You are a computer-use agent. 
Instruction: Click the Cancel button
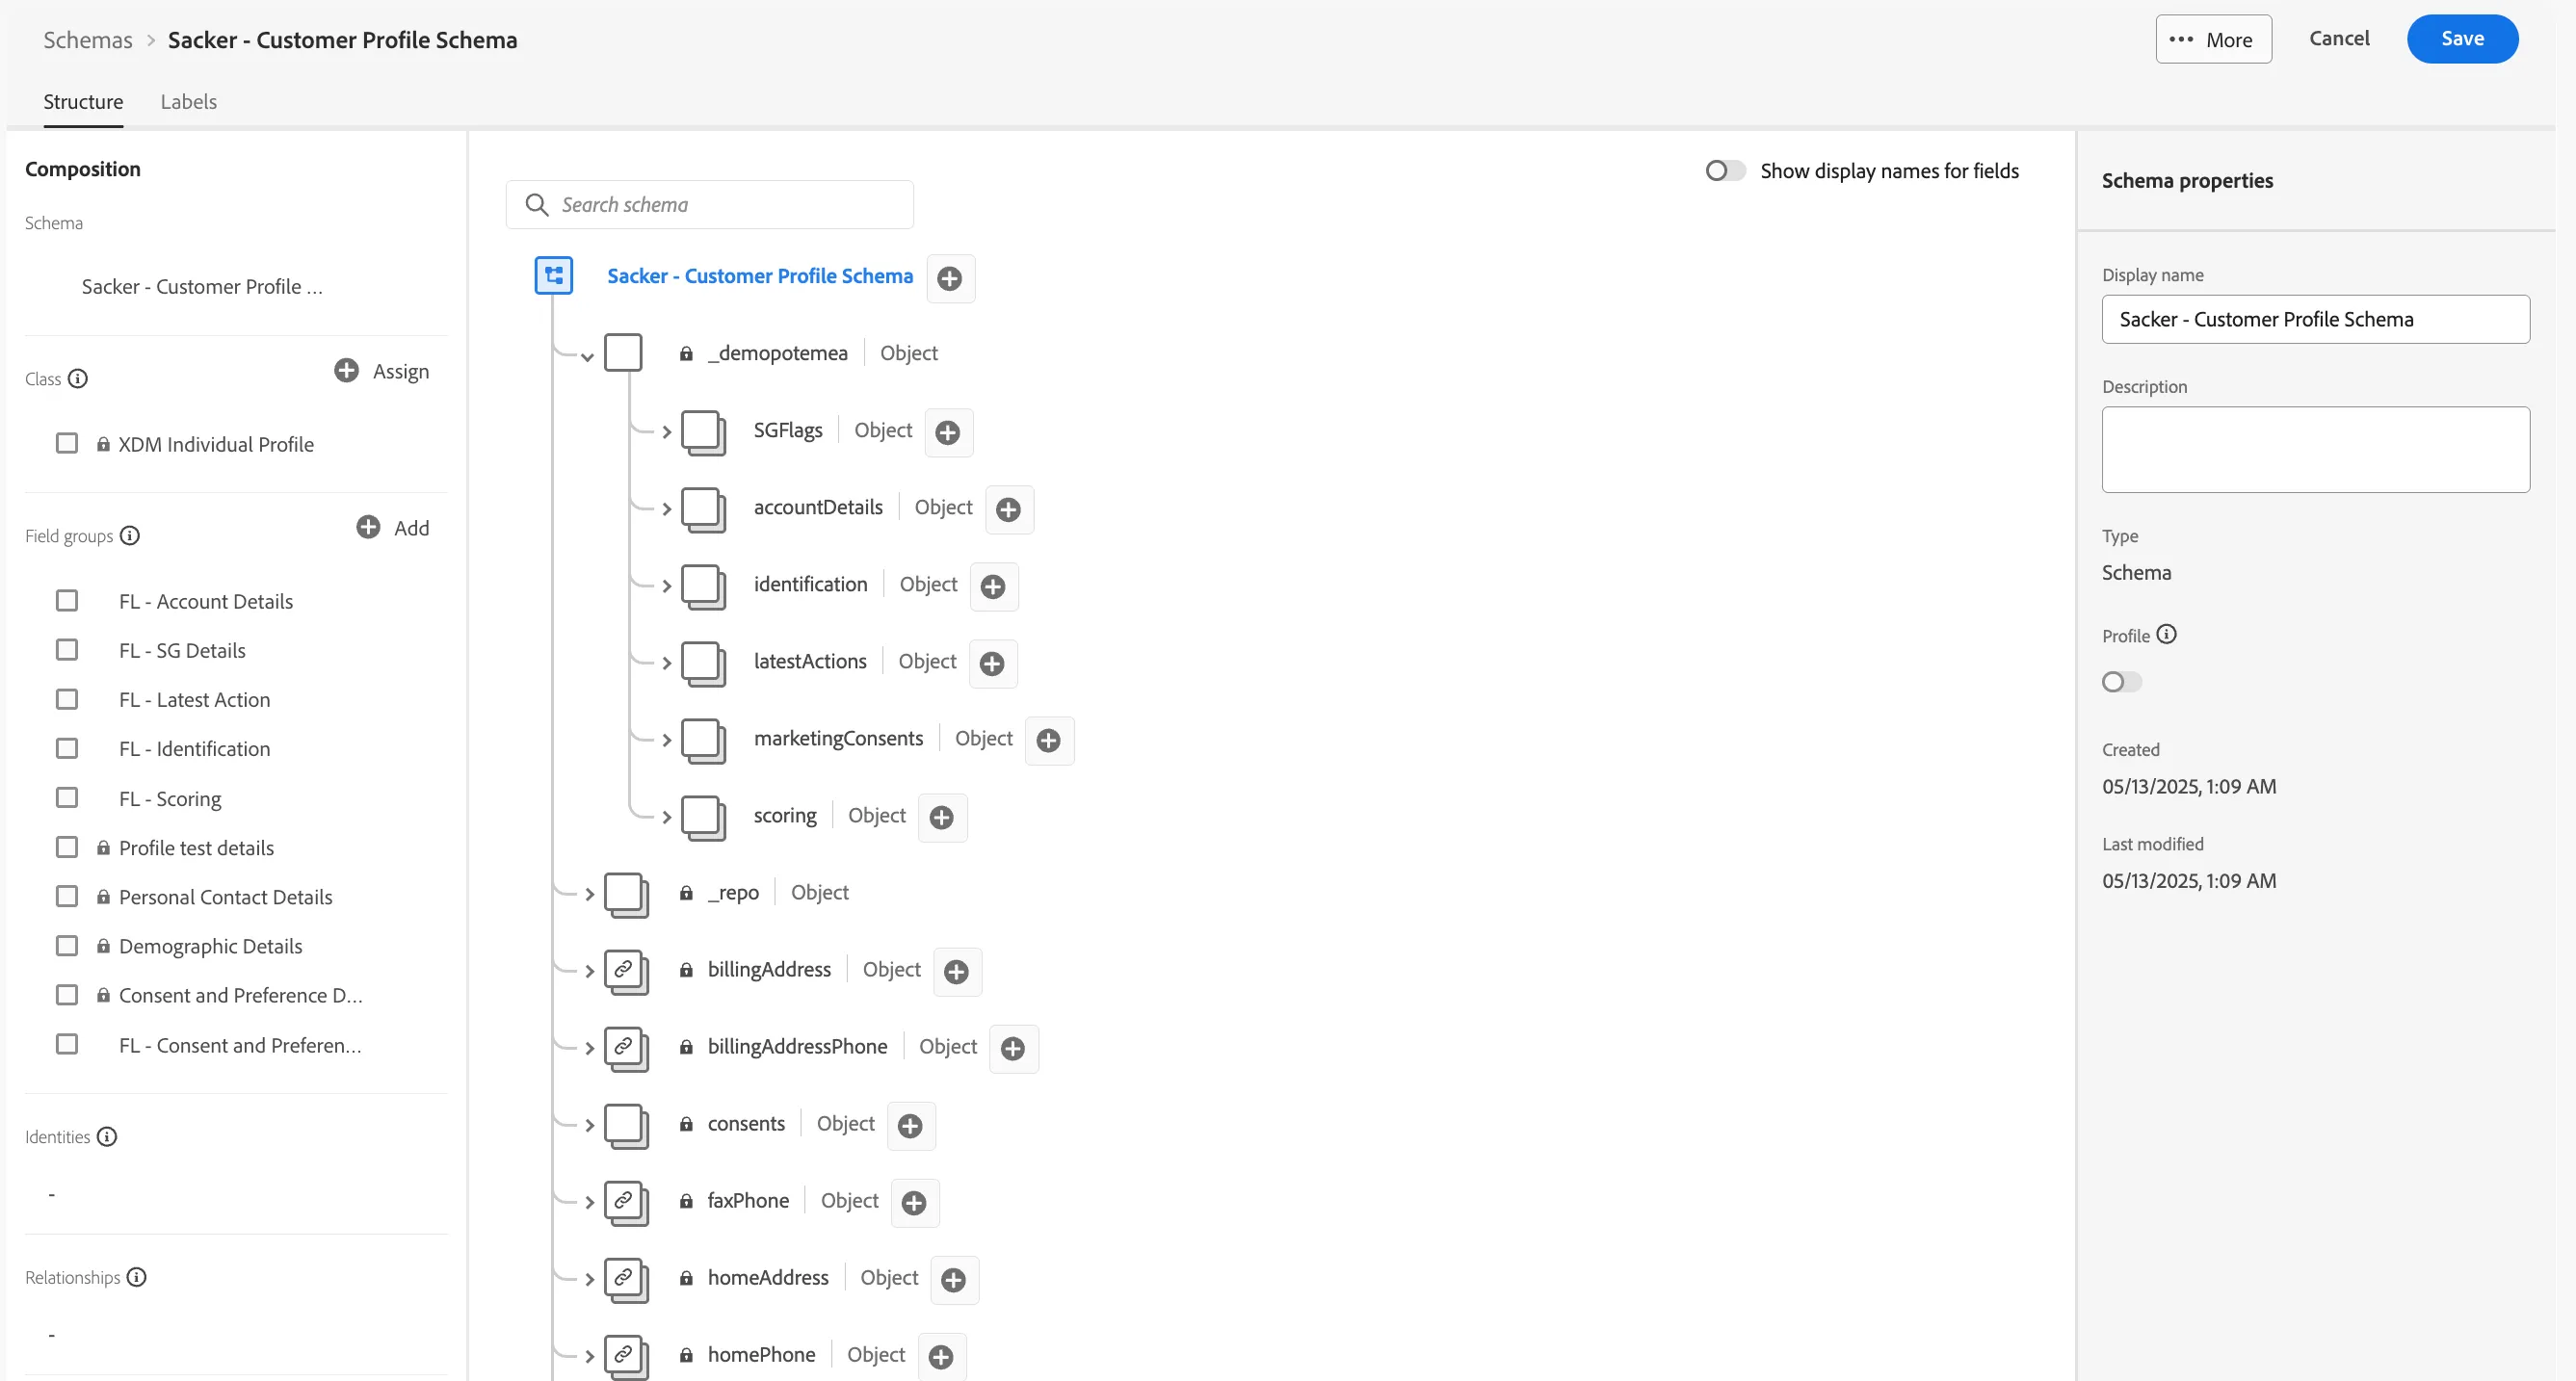(2338, 38)
